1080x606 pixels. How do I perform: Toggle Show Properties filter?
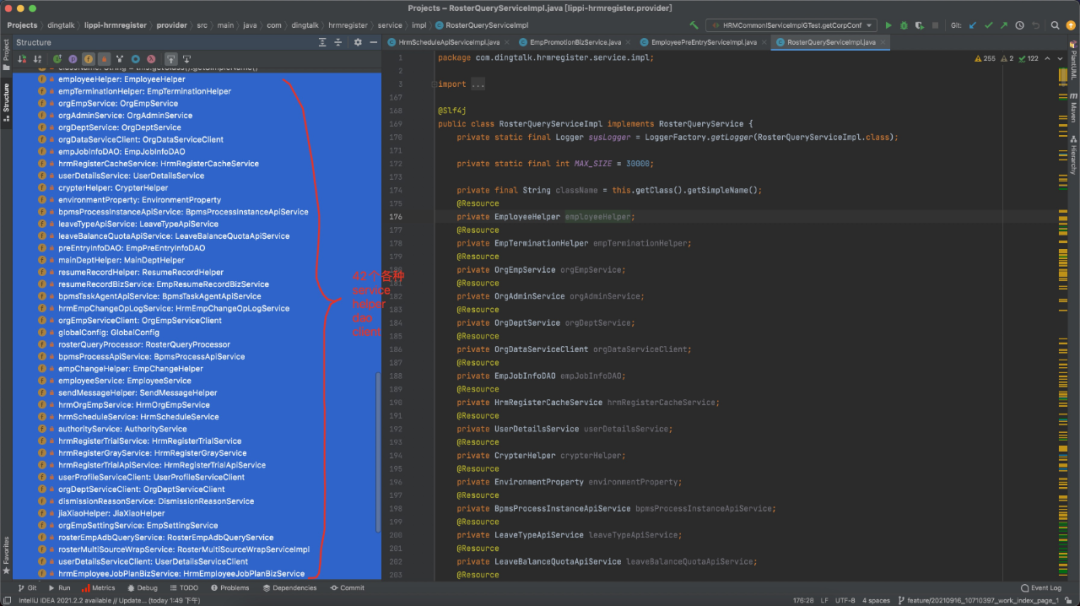click(72, 59)
